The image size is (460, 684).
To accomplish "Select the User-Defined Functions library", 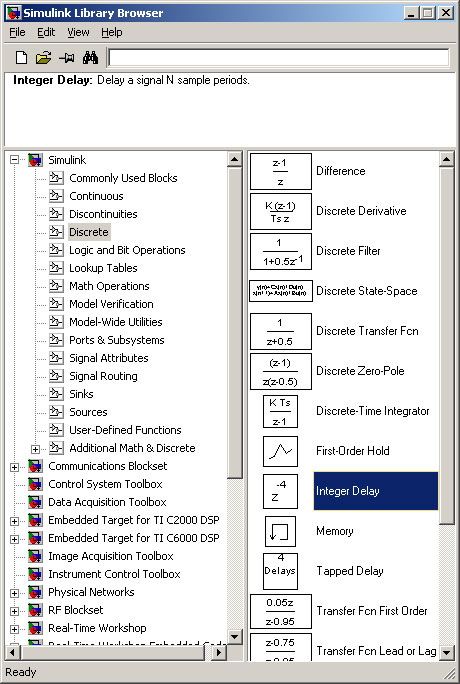I will (x=126, y=430).
